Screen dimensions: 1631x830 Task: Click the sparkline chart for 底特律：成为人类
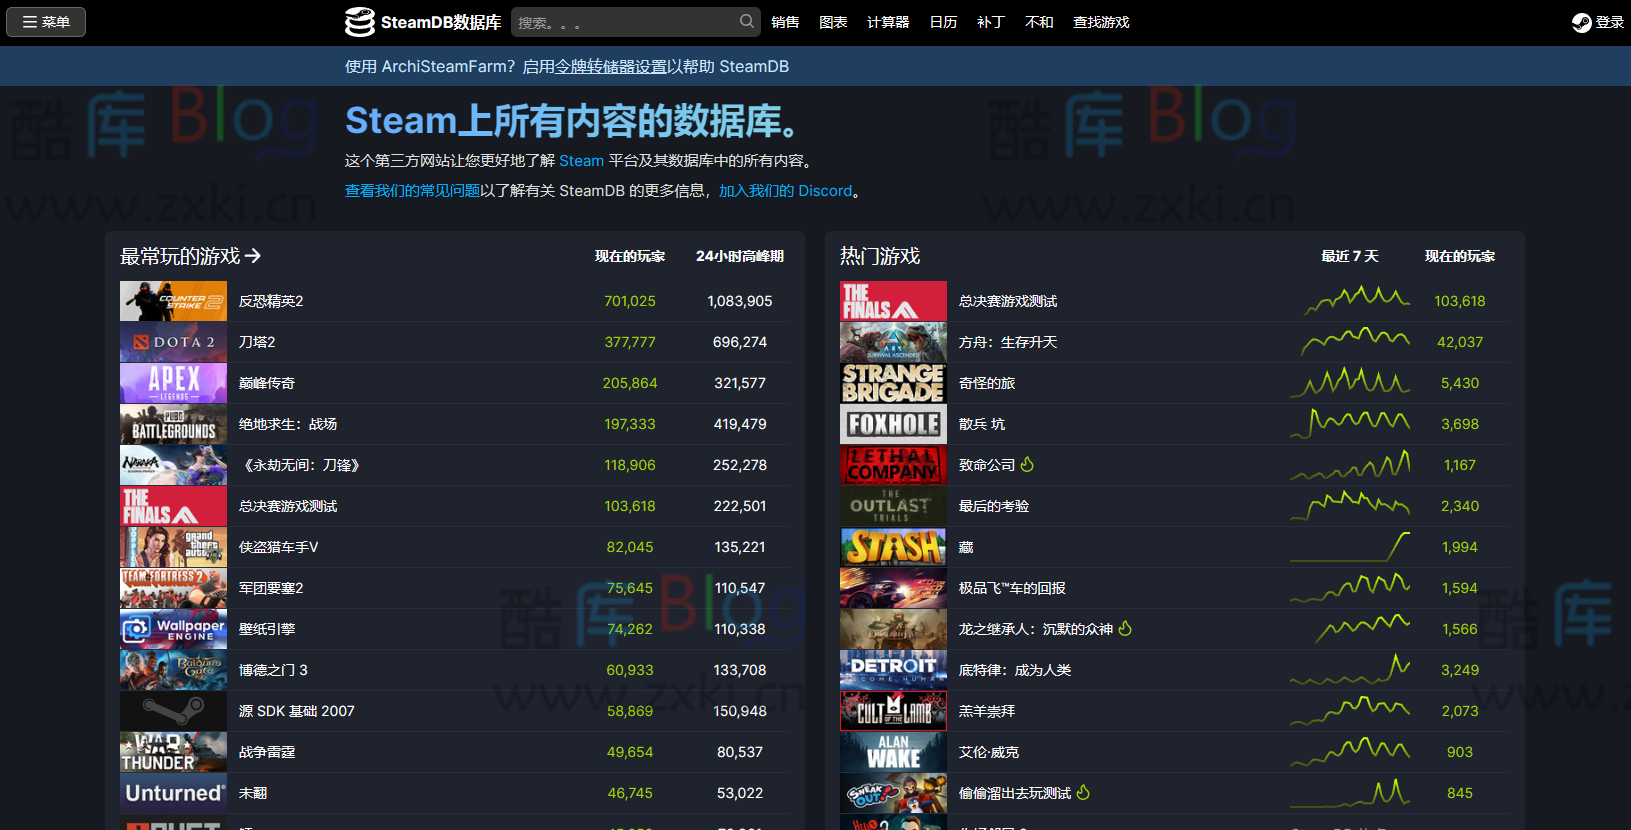coord(1350,669)
